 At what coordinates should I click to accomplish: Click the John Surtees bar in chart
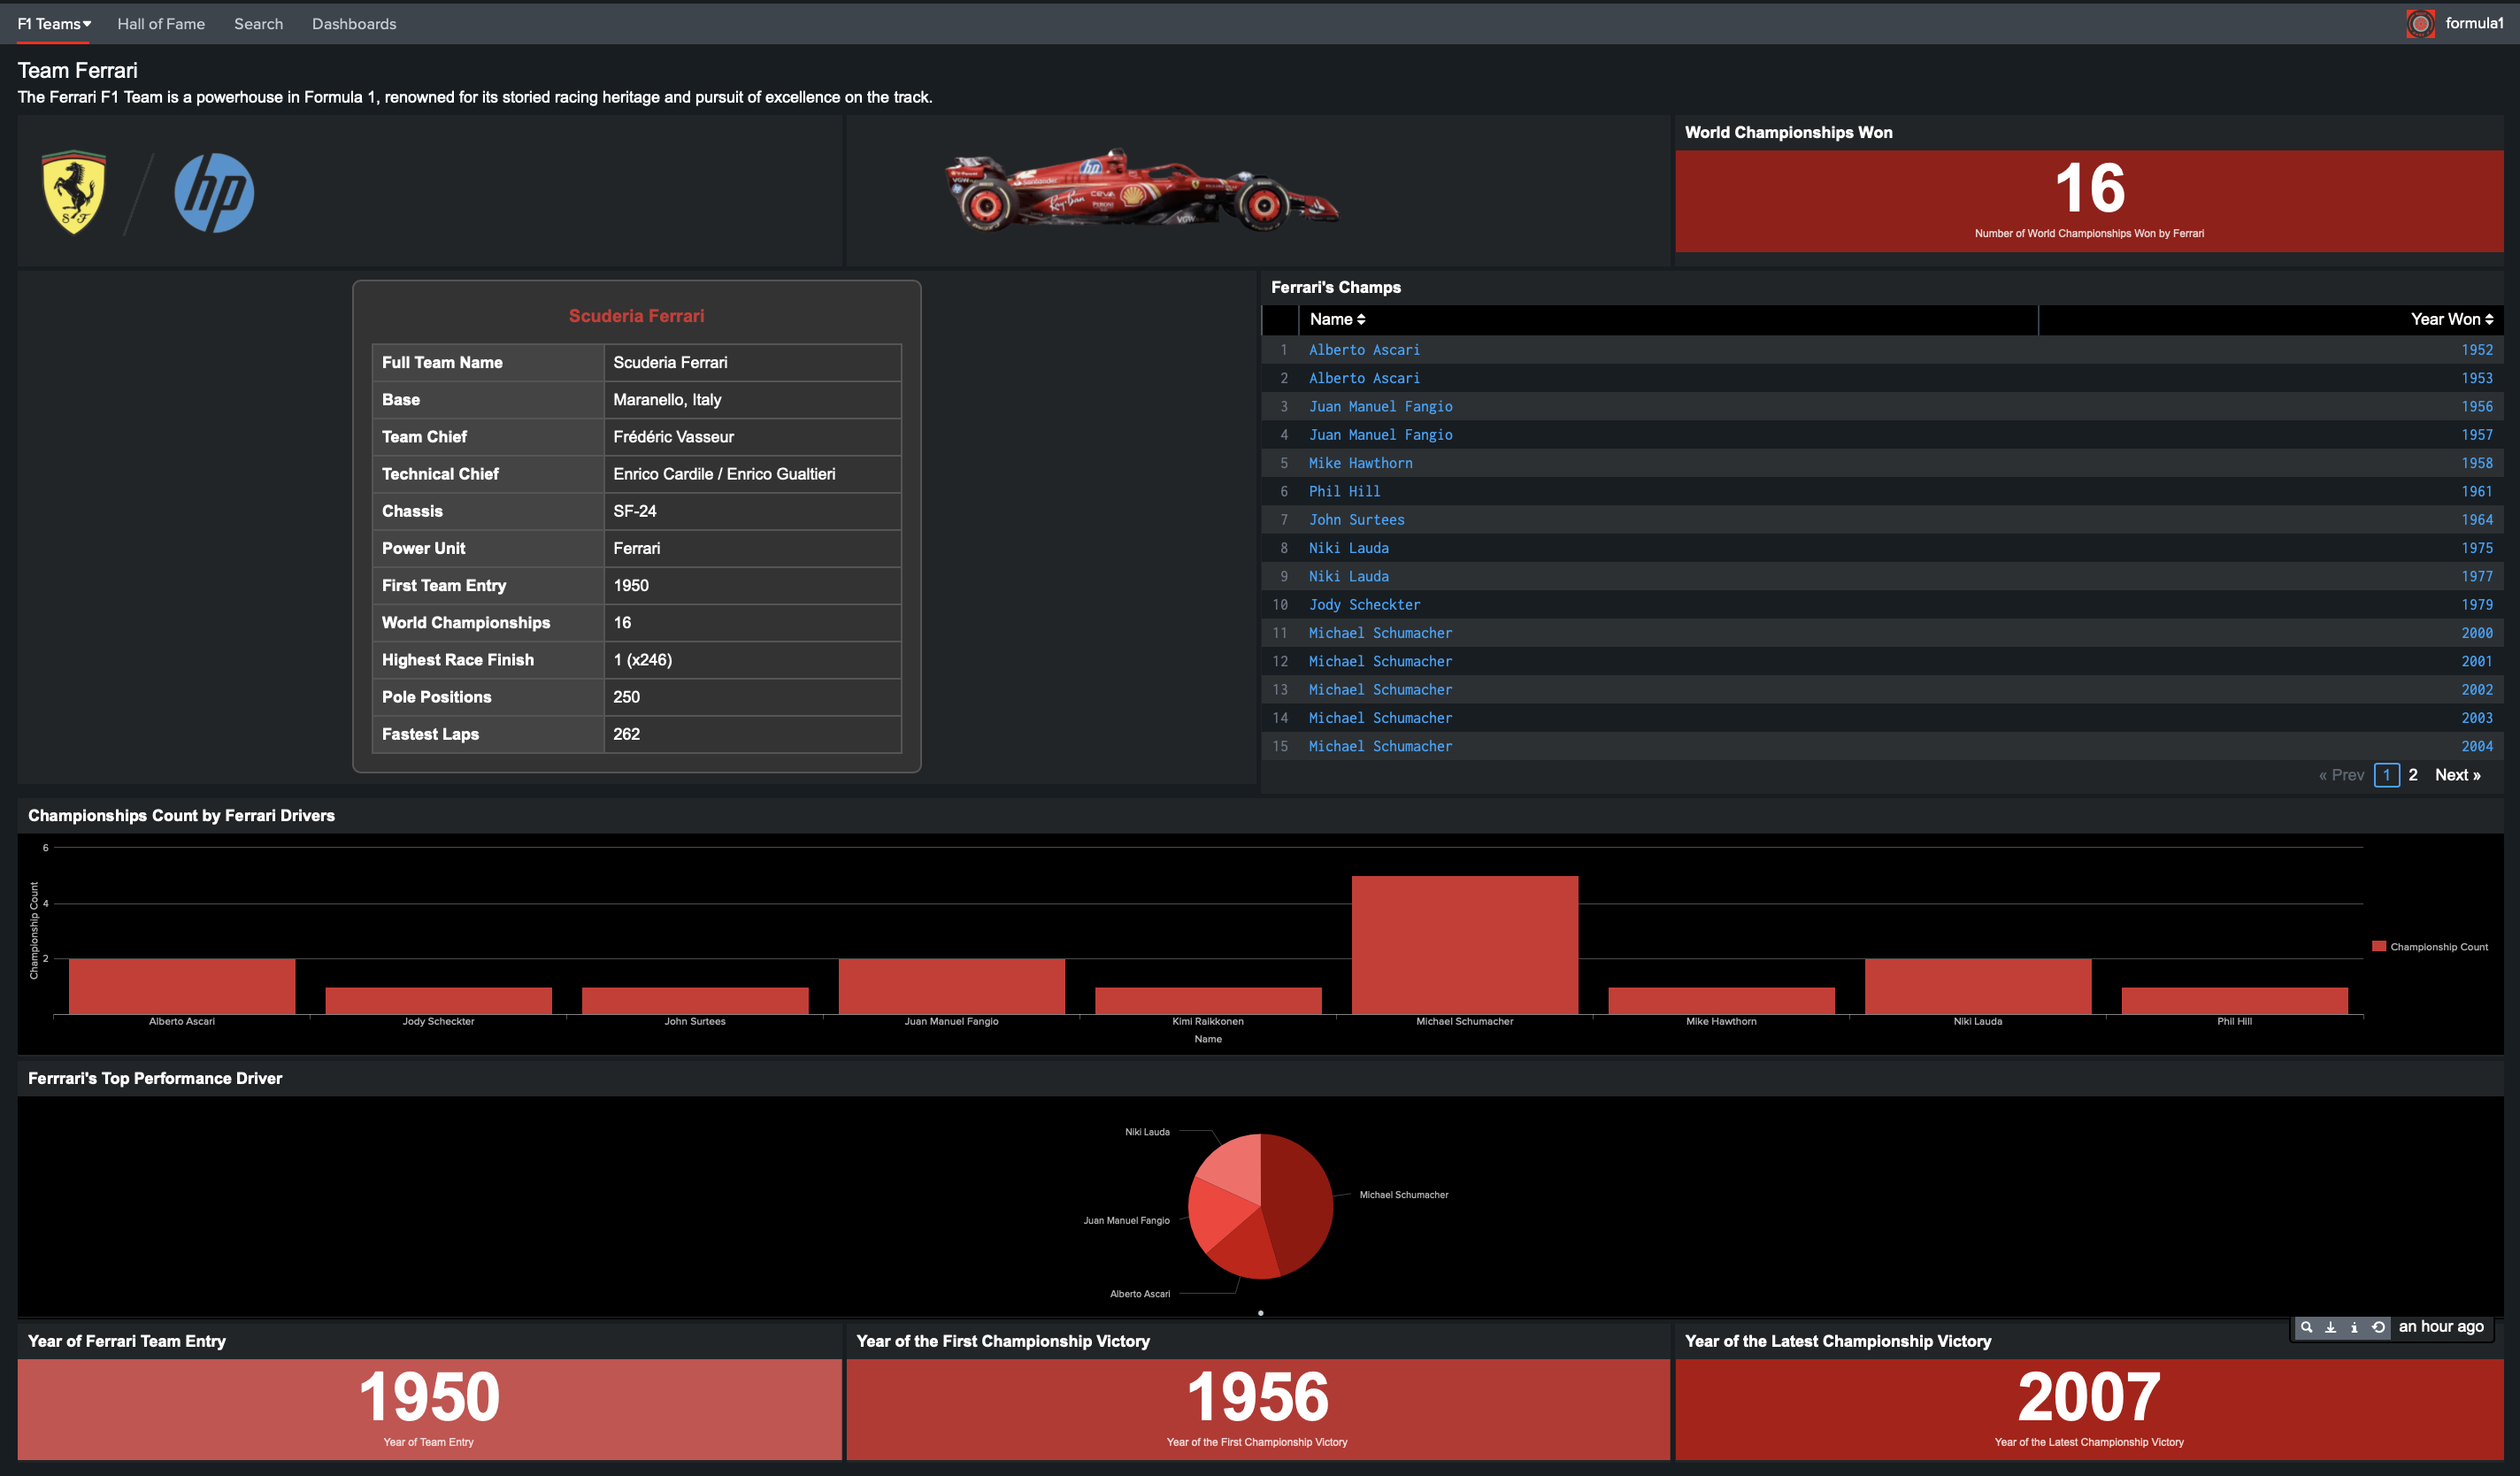695,1001
